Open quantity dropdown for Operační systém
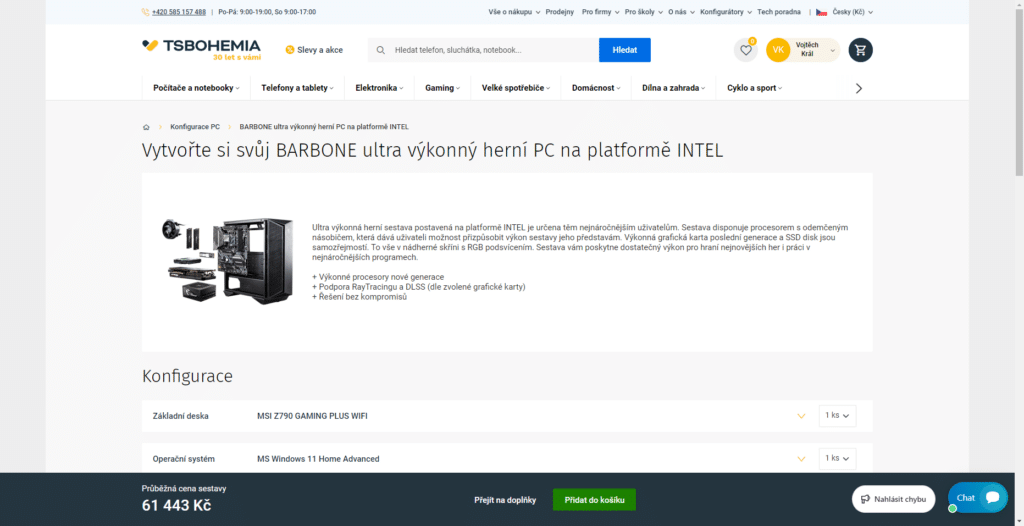 837,458
